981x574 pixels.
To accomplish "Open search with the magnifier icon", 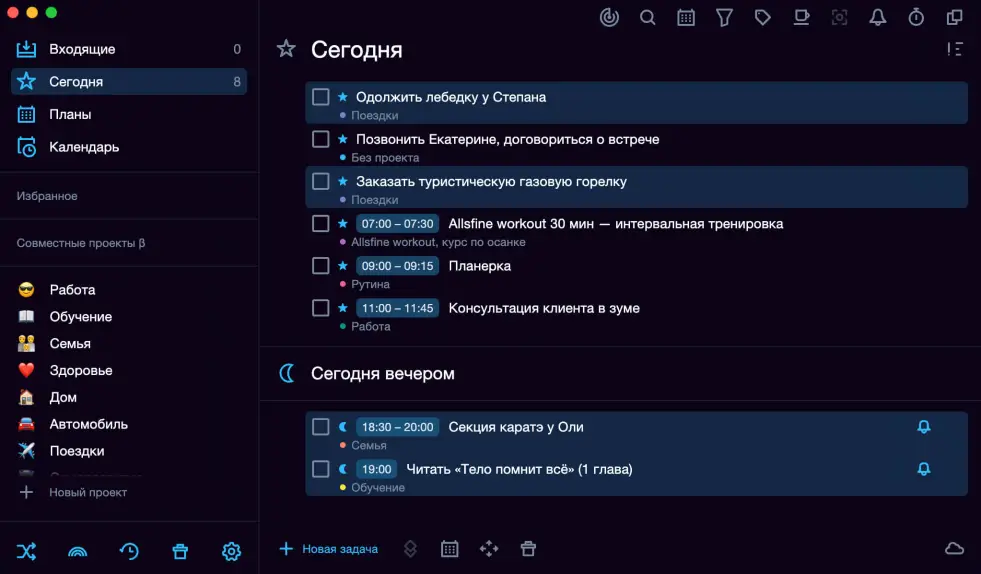I will 648,17.
